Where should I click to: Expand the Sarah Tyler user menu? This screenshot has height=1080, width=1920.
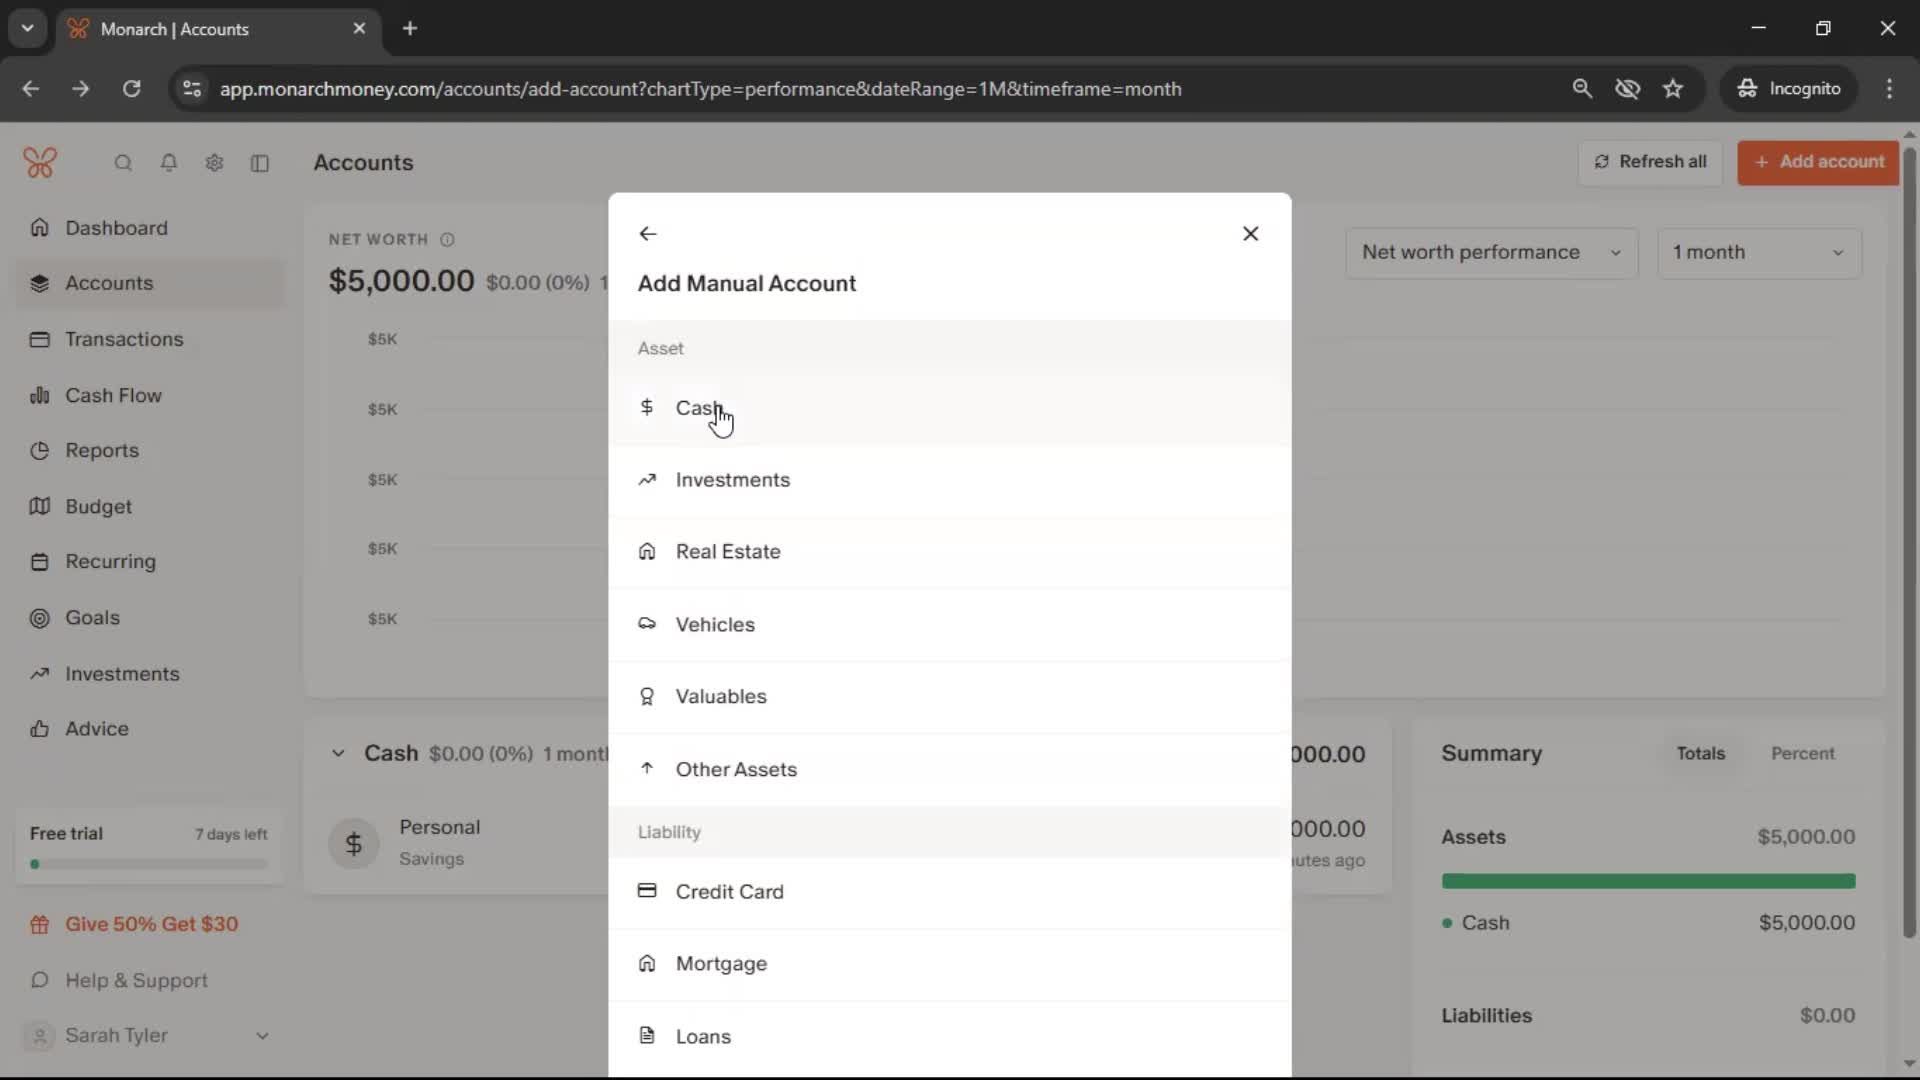(262, 1036)
